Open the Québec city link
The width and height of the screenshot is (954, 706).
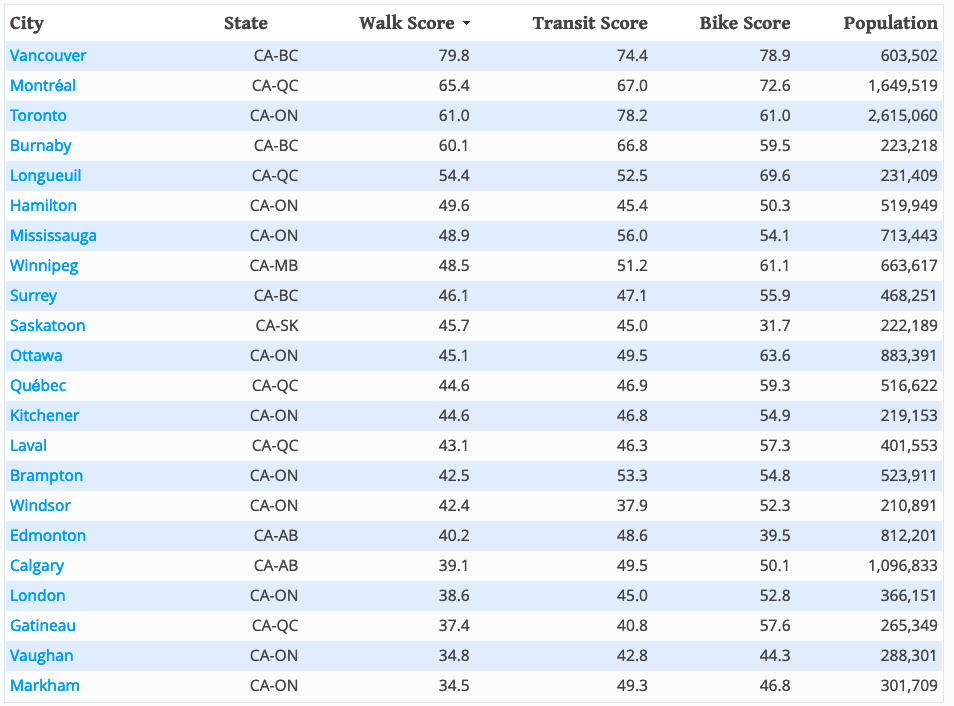38,386
